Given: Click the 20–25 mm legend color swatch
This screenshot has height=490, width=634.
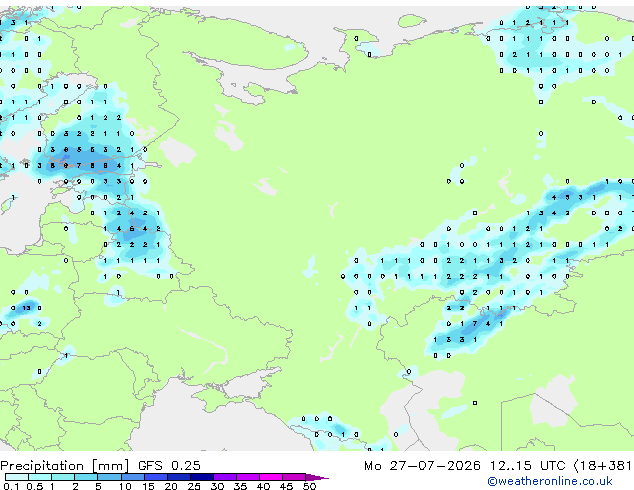Looking at the screenshot, I should point(179,477).
